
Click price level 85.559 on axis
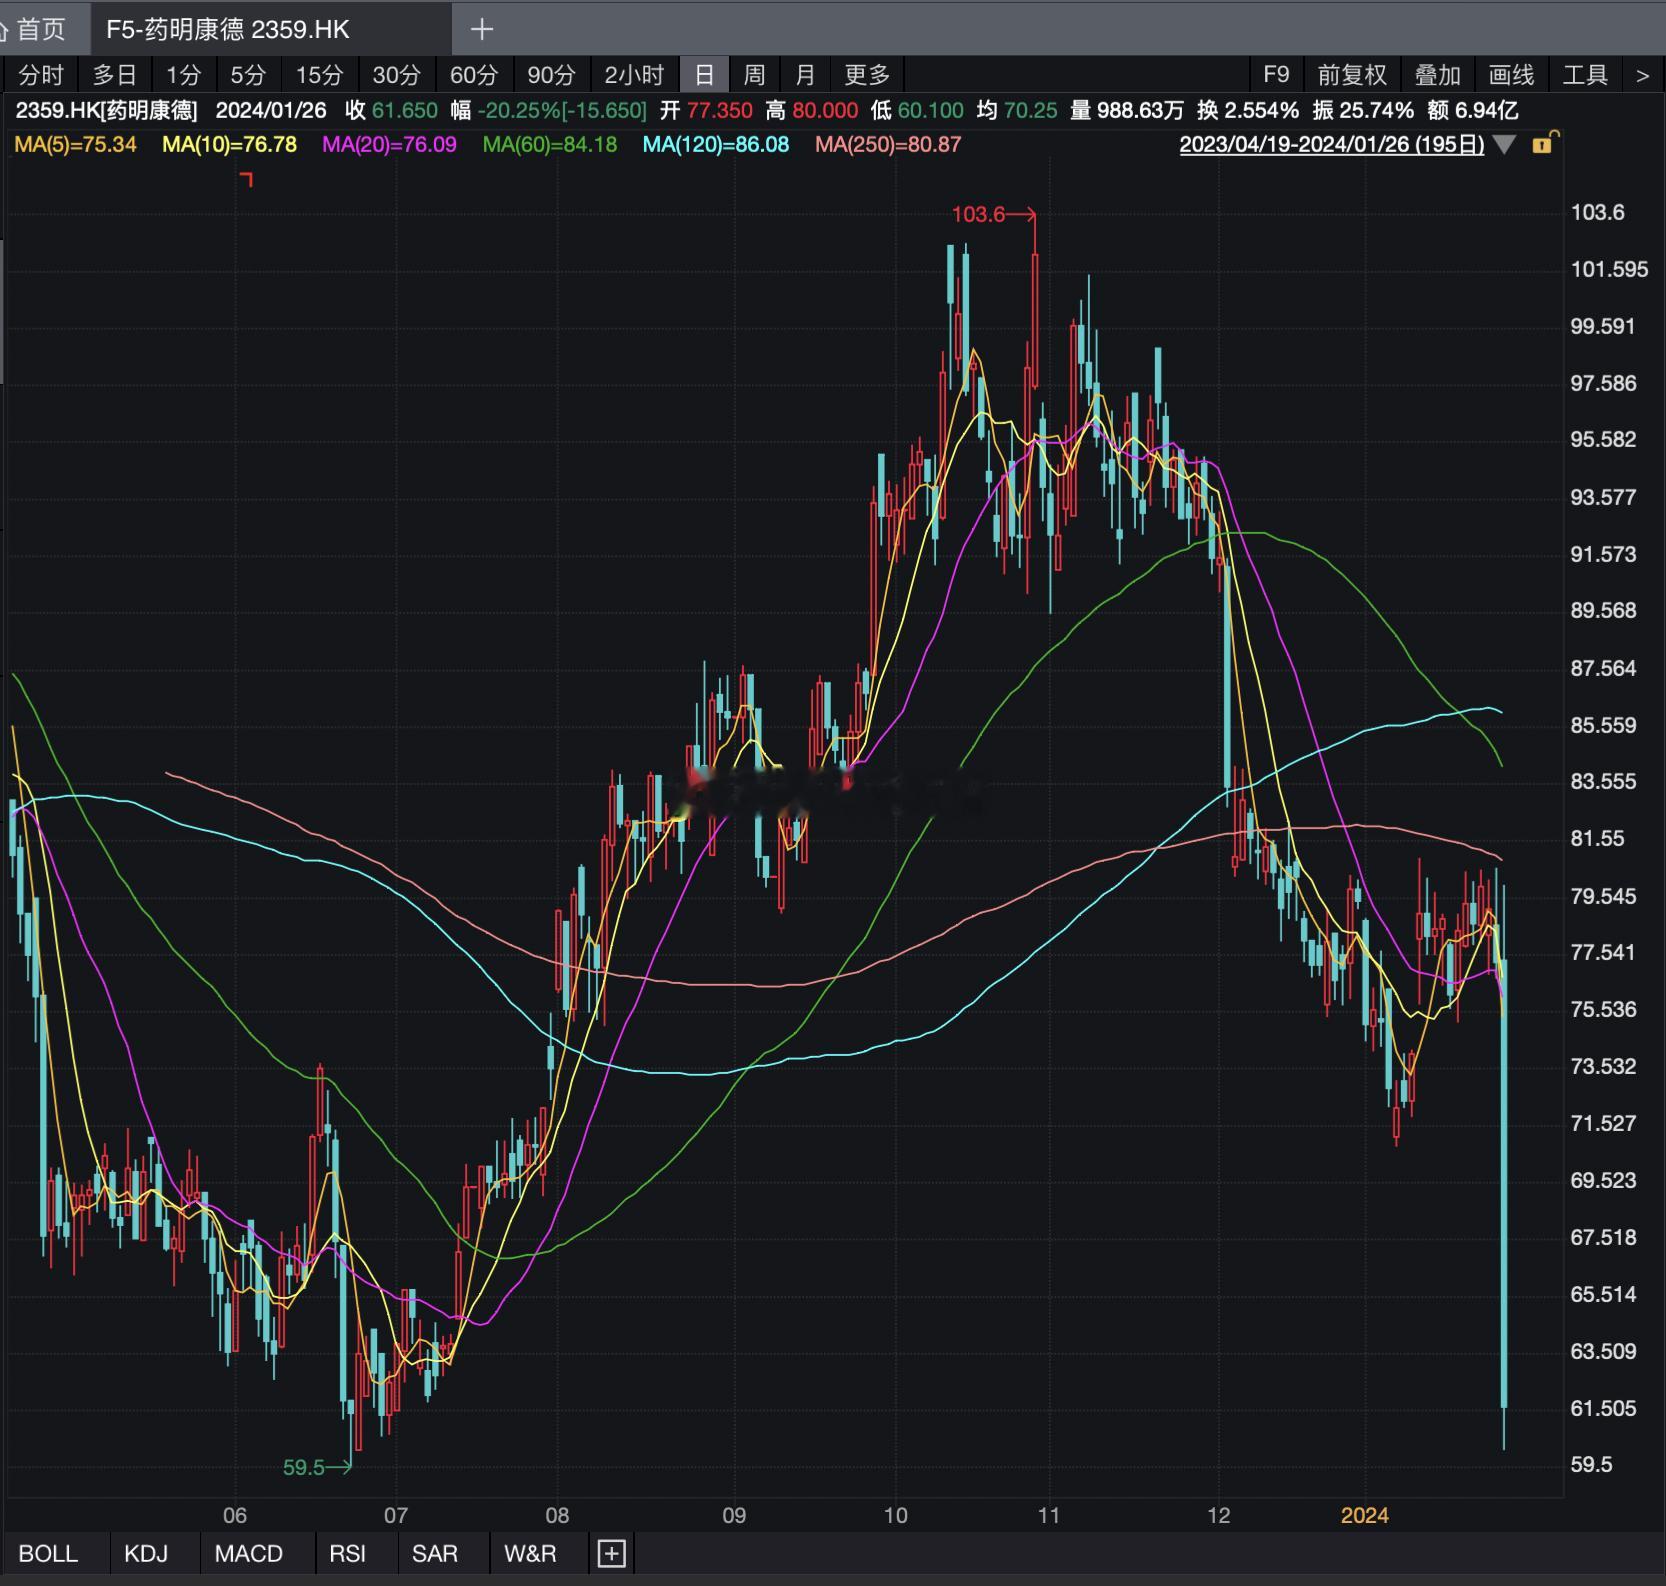tap(1603, 725)
